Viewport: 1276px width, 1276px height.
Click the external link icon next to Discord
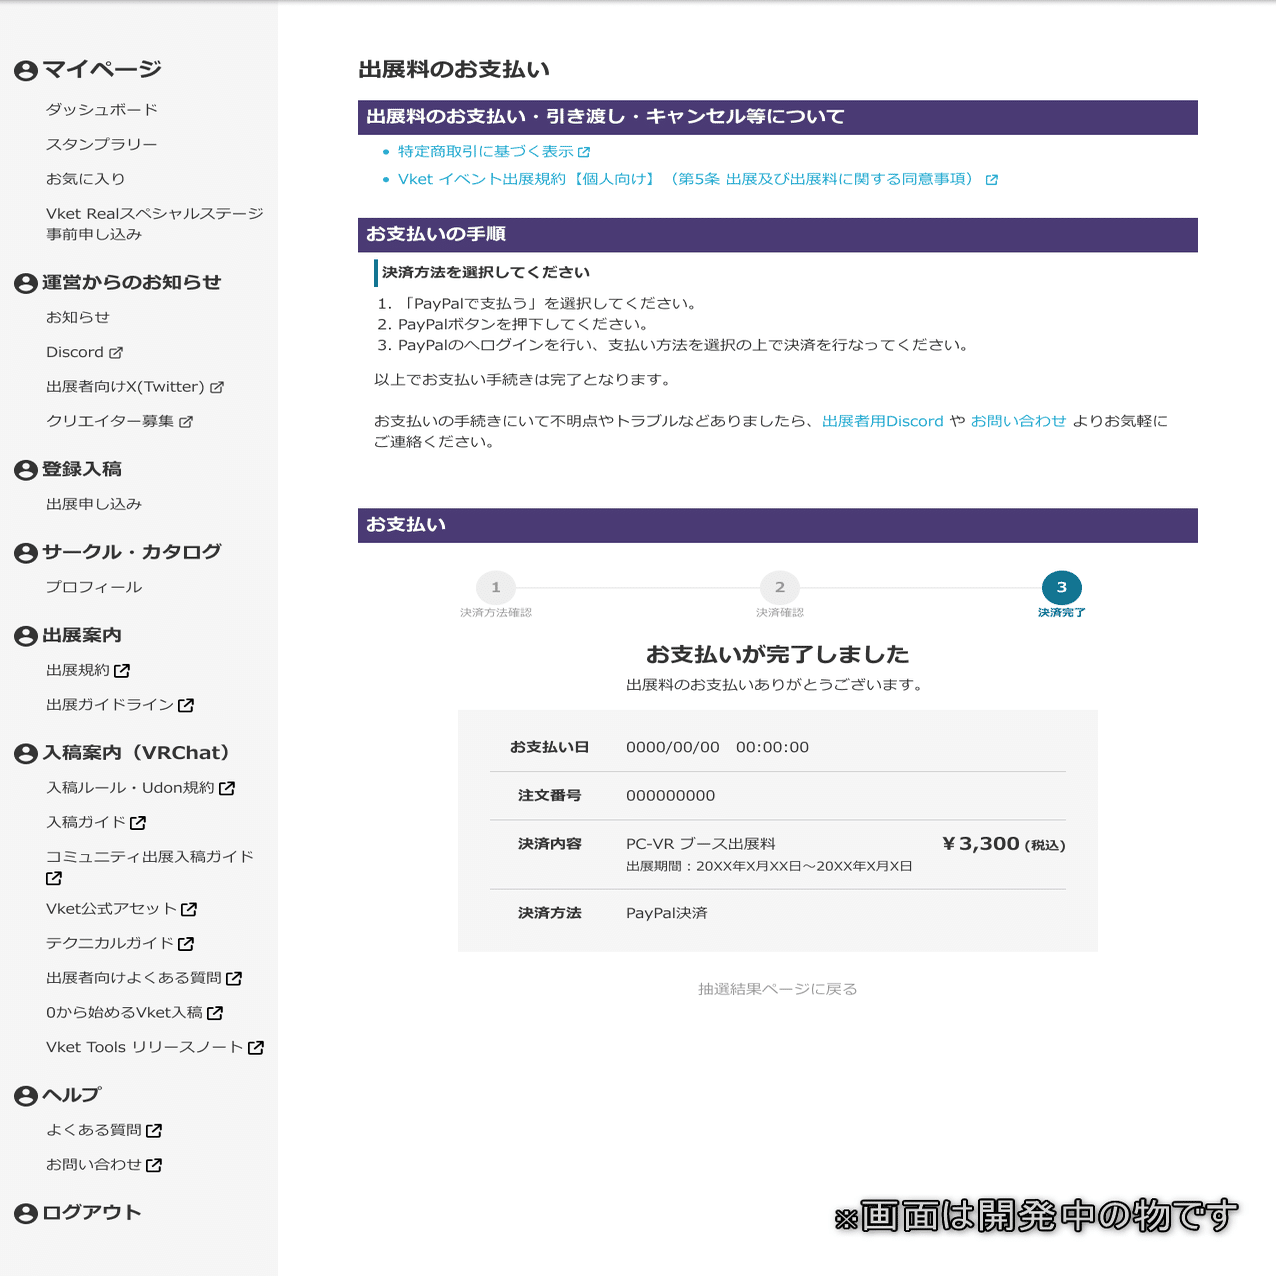coord(119,352)
